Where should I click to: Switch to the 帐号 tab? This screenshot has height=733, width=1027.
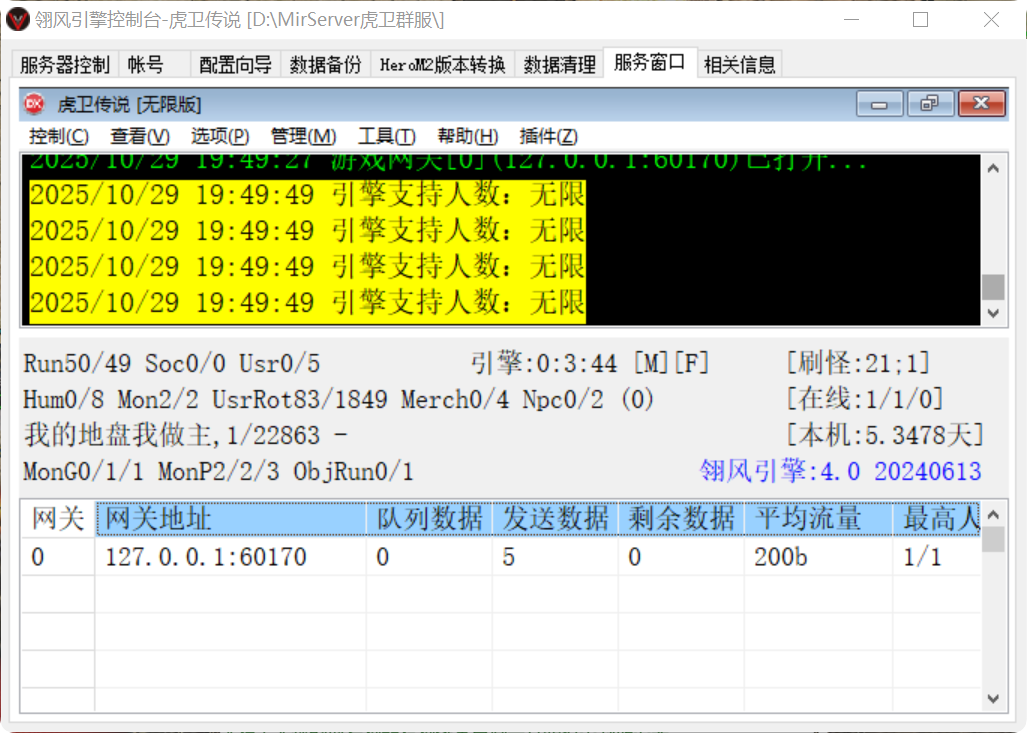tap(147, 63)
